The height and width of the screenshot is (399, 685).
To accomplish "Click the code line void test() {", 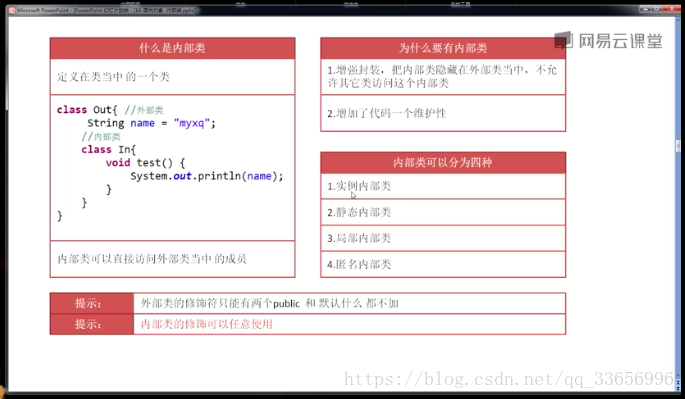I will click(145, 163).
